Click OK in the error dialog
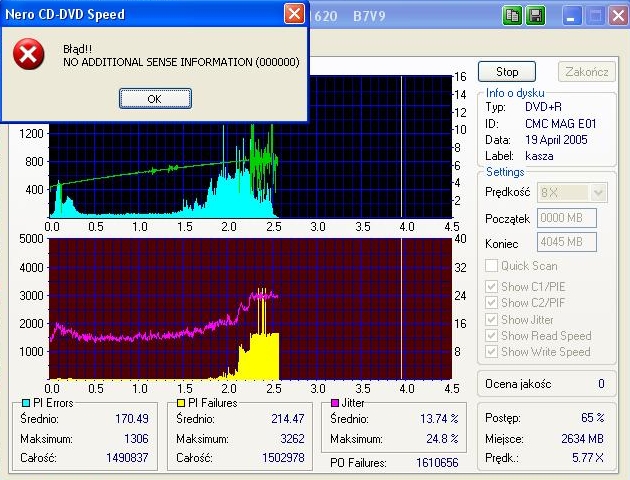 point(155,98)
